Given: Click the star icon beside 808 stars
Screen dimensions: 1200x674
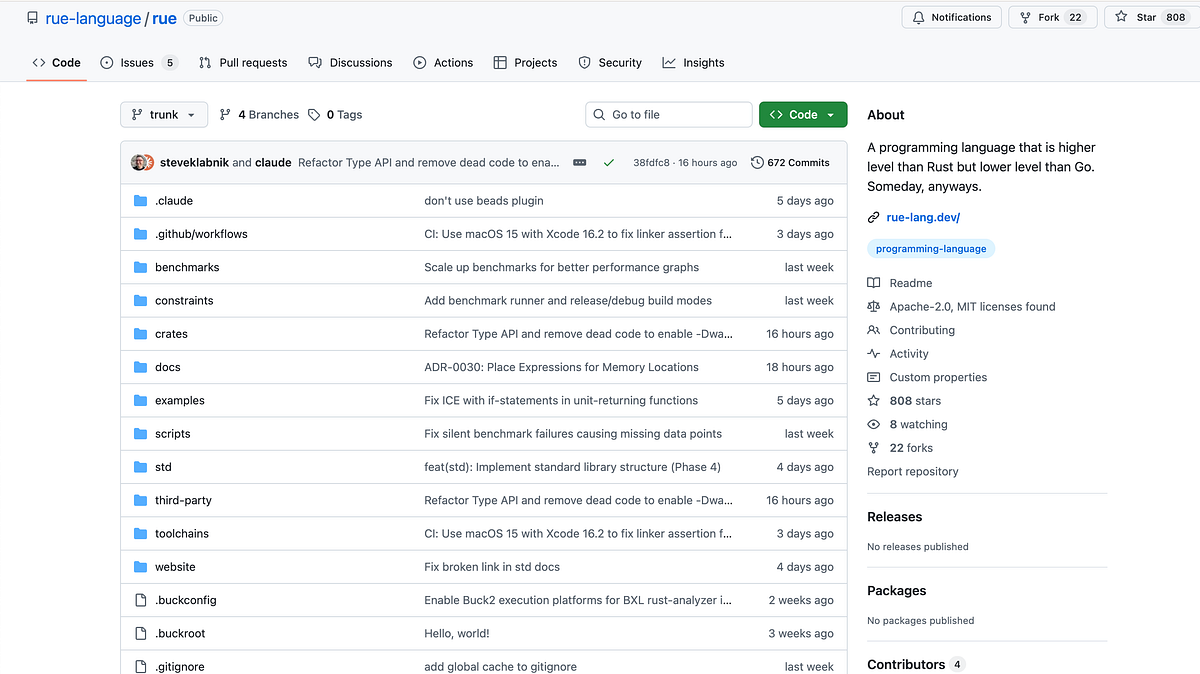Looking at the screenshot, I should (x=874, y=401).
